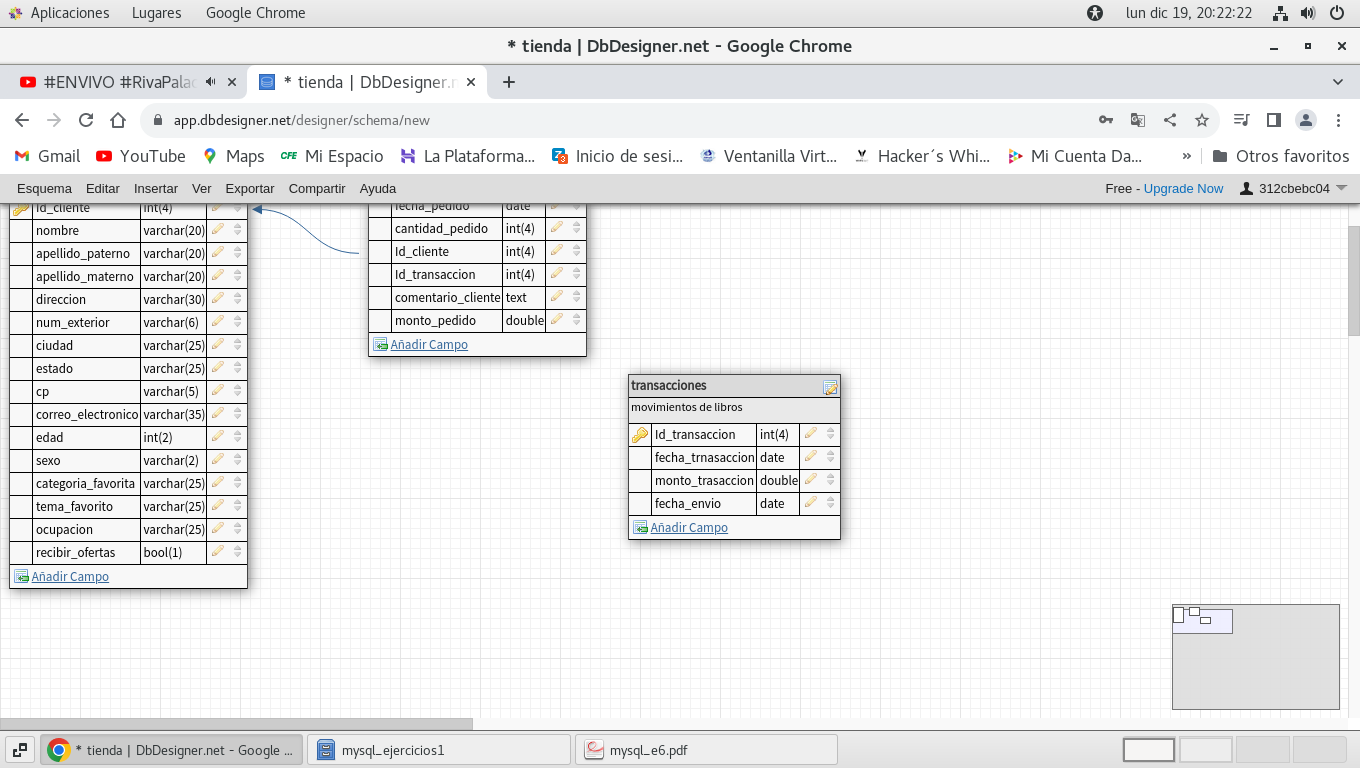1360x768 pixels.
Task: Click pencil icon for monto_pedido row
Action: (556, 320)
